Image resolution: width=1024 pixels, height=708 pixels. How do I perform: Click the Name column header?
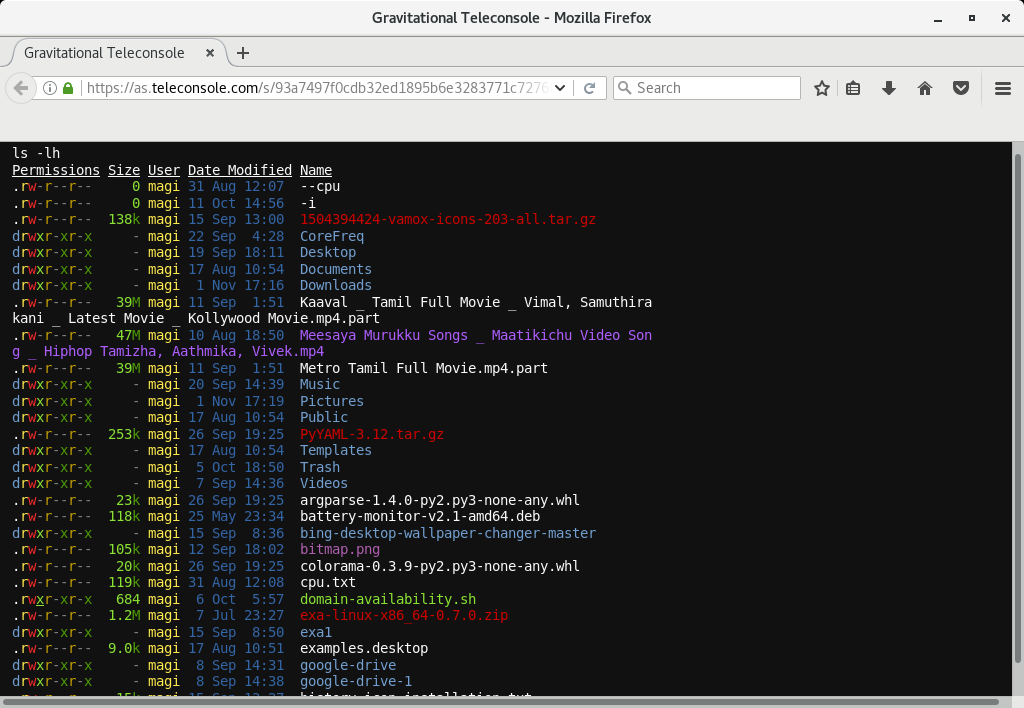tap(316, 170)
